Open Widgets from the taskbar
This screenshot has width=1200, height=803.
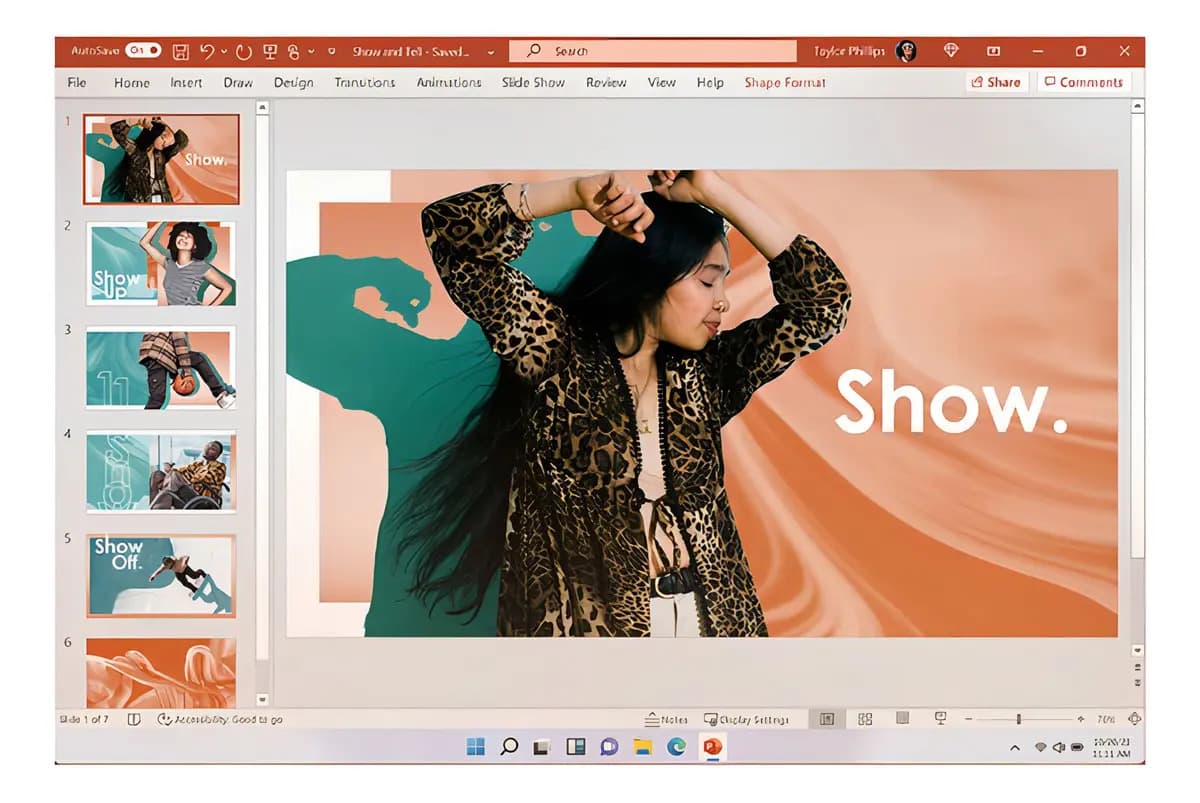point(576,746)
